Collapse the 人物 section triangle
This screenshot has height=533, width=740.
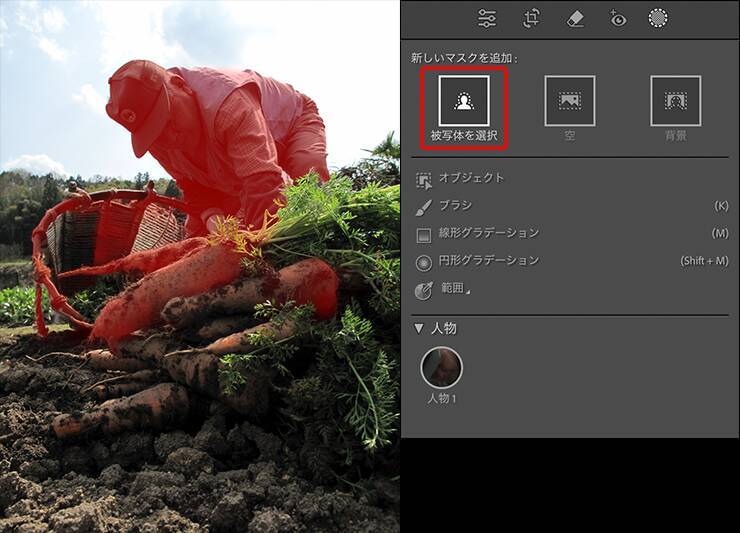(419, 329)
